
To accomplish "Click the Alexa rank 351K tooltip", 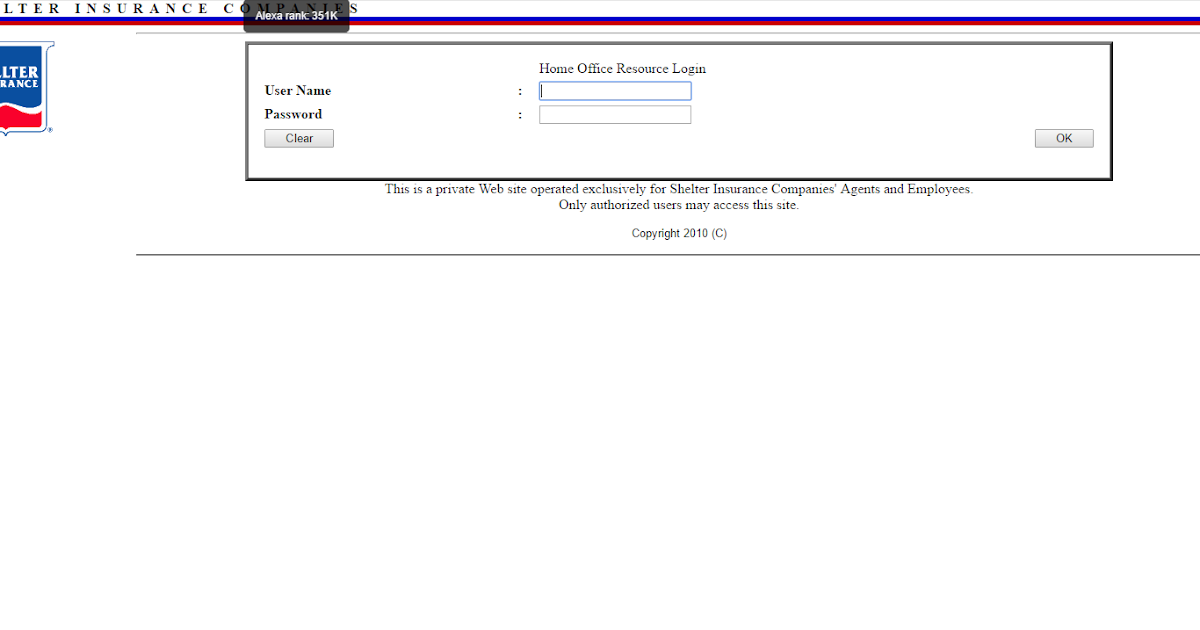I will click(x=297, y=16).
